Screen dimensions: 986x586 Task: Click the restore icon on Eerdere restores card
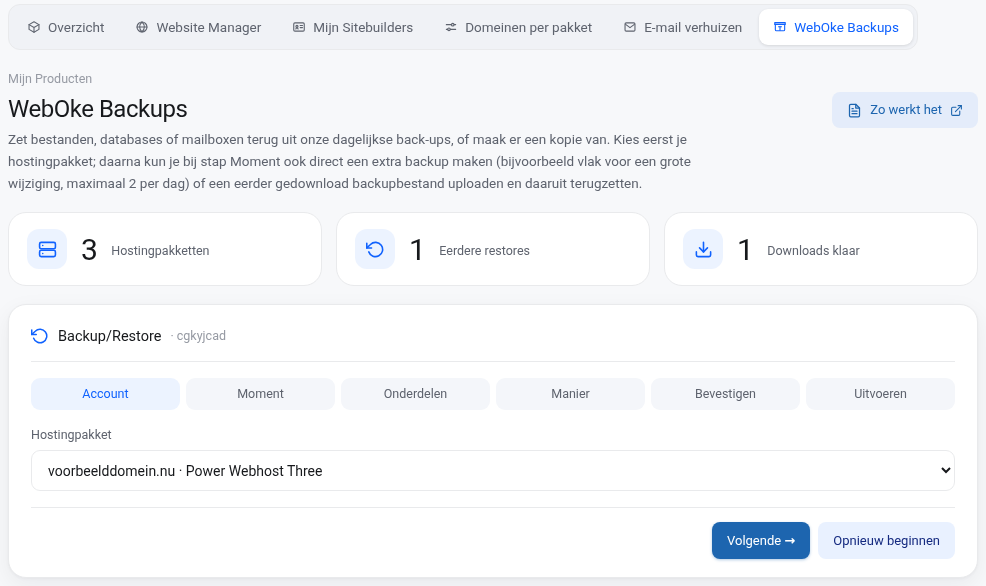pos(375,250)
